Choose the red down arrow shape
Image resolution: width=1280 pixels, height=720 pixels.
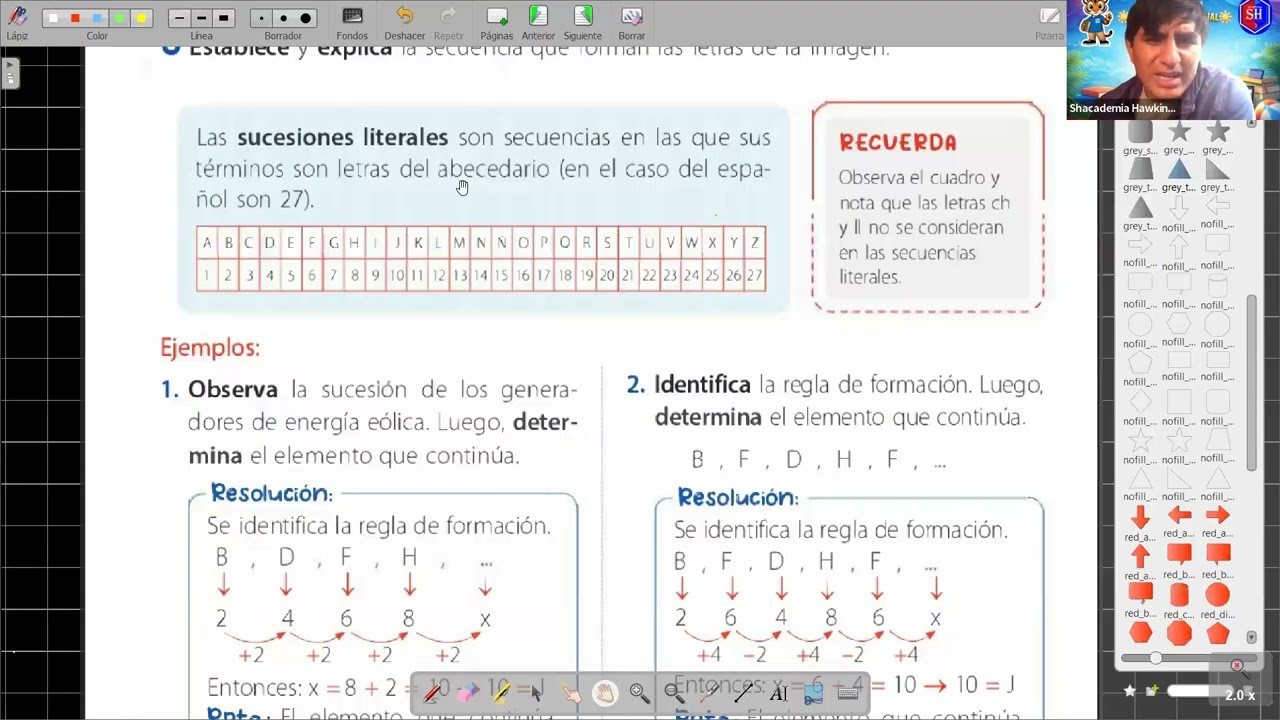[1140, 516]
